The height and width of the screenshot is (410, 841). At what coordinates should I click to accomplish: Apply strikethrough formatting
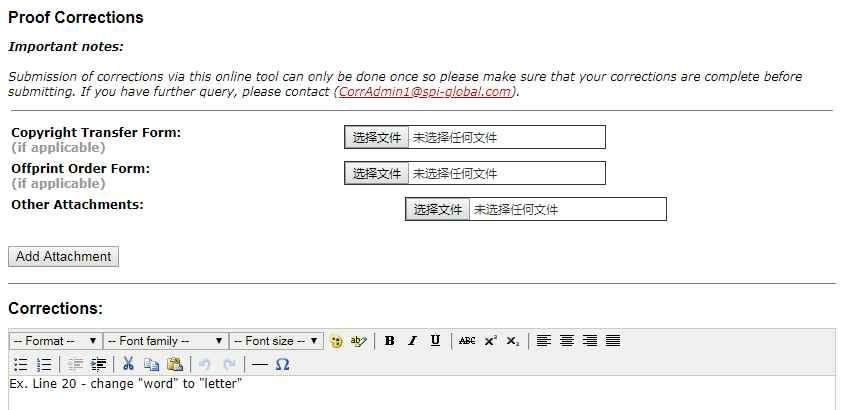click(467, 341)
